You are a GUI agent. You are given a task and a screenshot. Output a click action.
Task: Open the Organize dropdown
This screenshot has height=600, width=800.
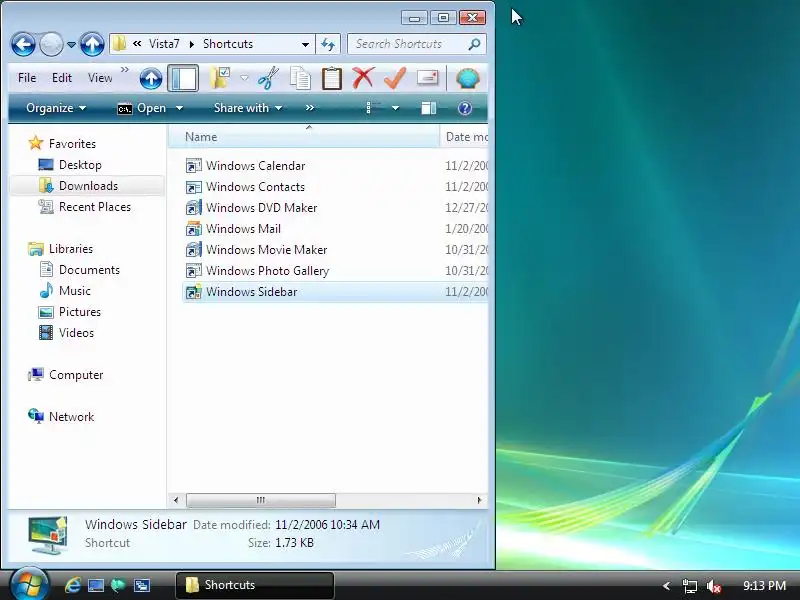click(x=56, y=108)
